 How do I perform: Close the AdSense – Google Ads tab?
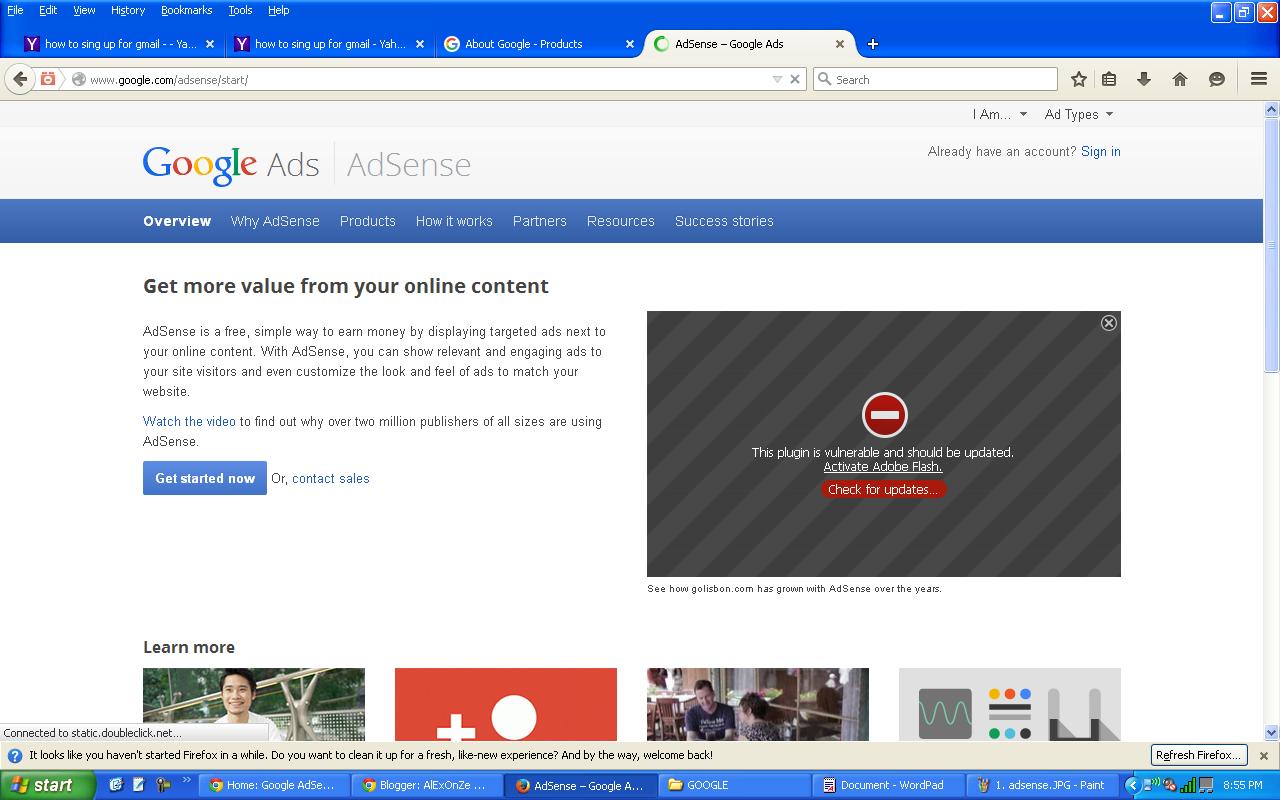click(x=840, y=44)
